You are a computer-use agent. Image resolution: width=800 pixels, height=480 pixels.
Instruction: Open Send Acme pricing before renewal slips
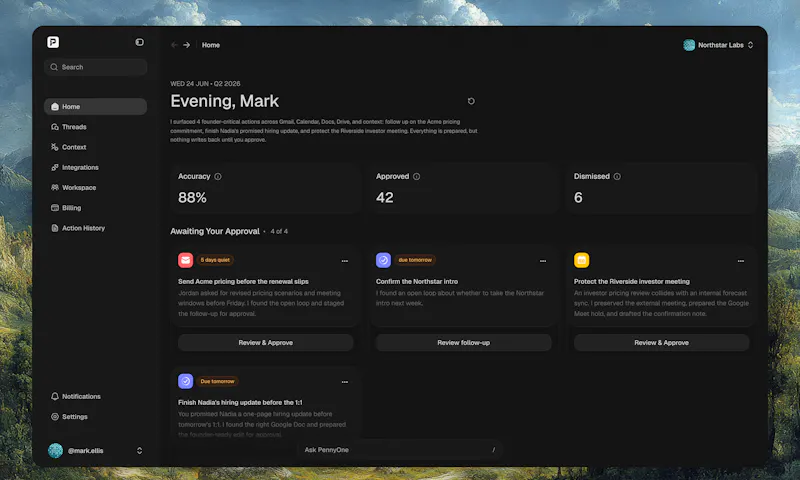click(243, 282)
